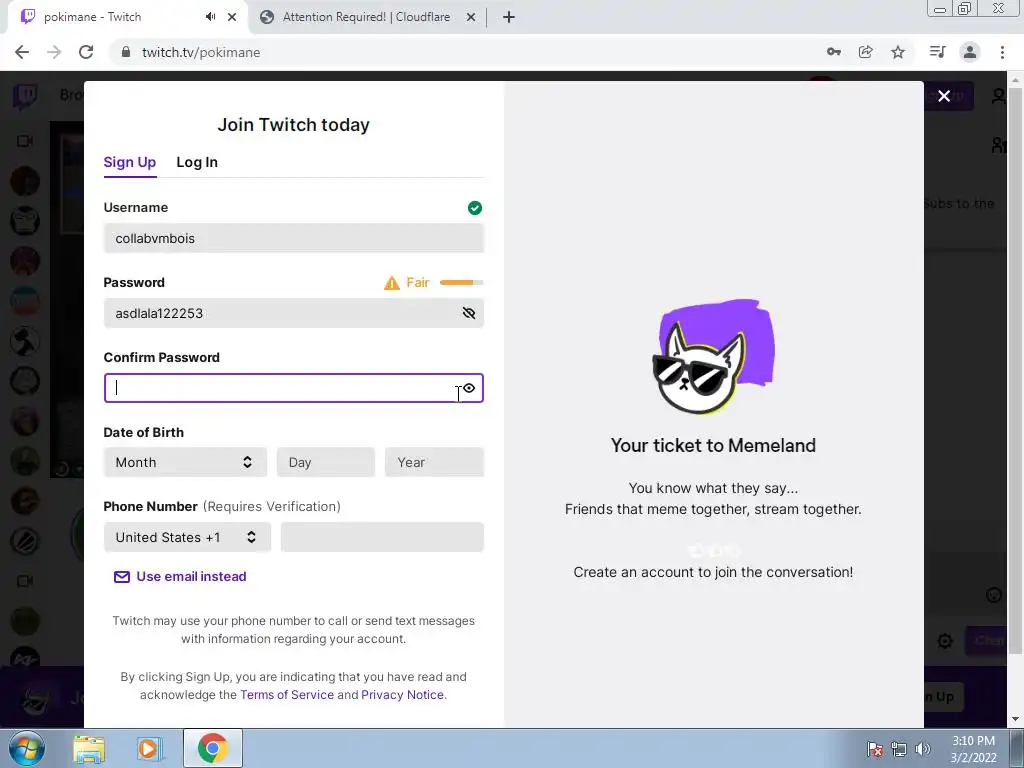Mute audio on pokimane tab speaker icon
1024x768 pixels.
tap(210, 17)
